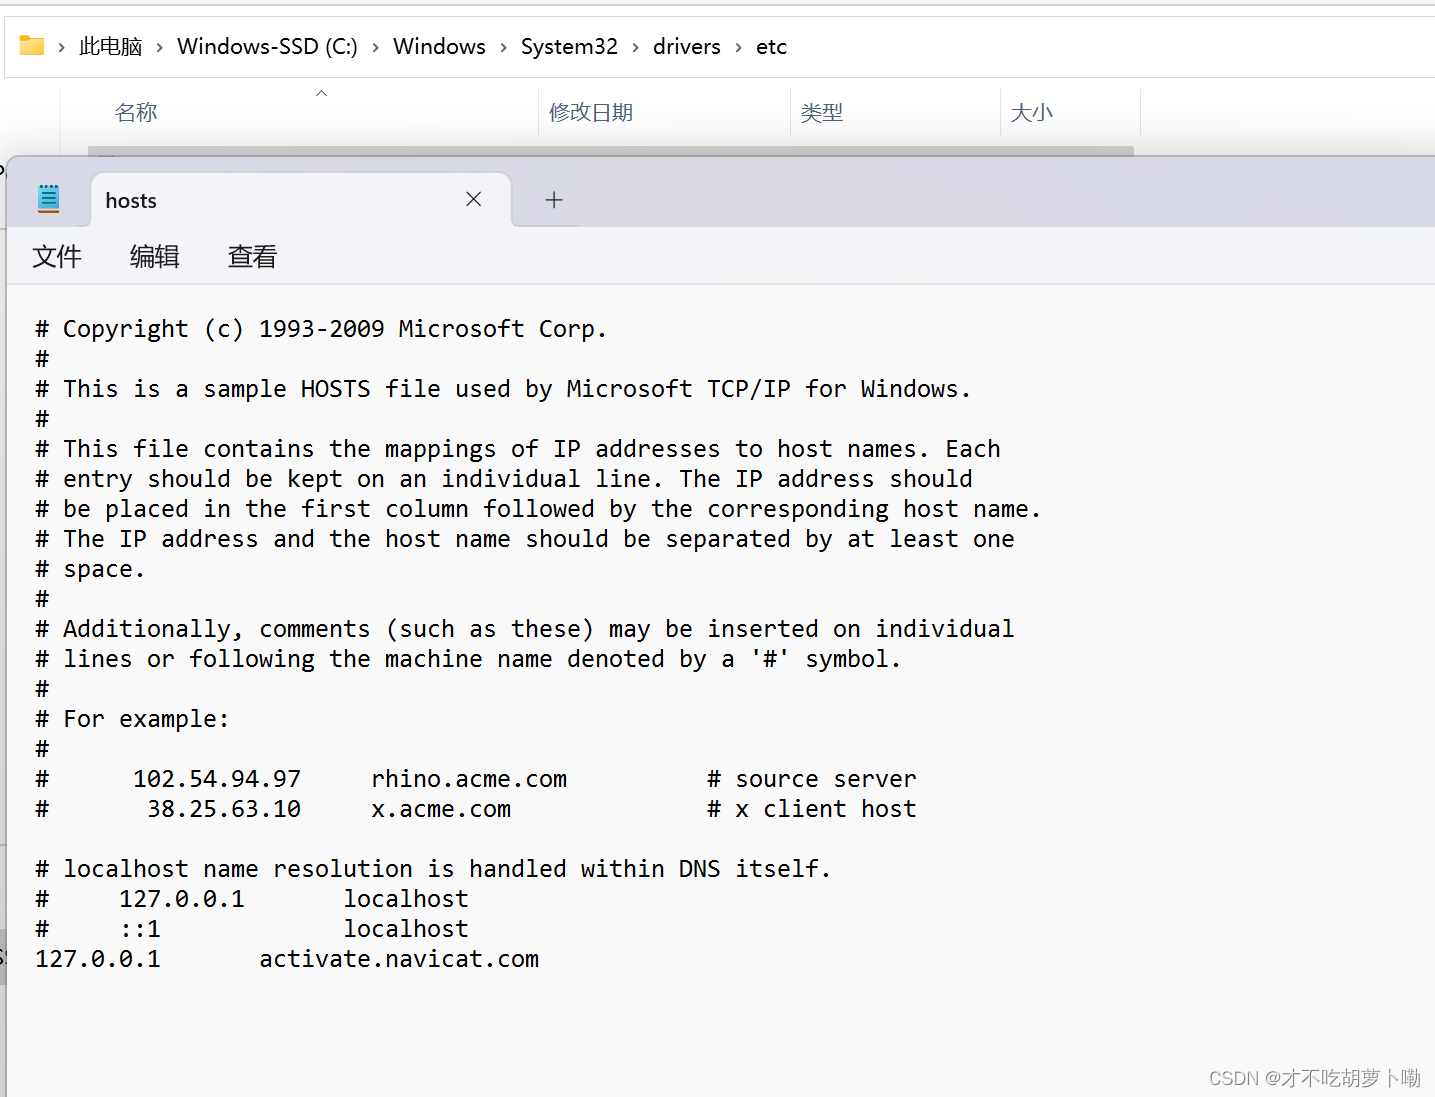
Task: Open the 查看 menu
Action: [x=252, y=257]
